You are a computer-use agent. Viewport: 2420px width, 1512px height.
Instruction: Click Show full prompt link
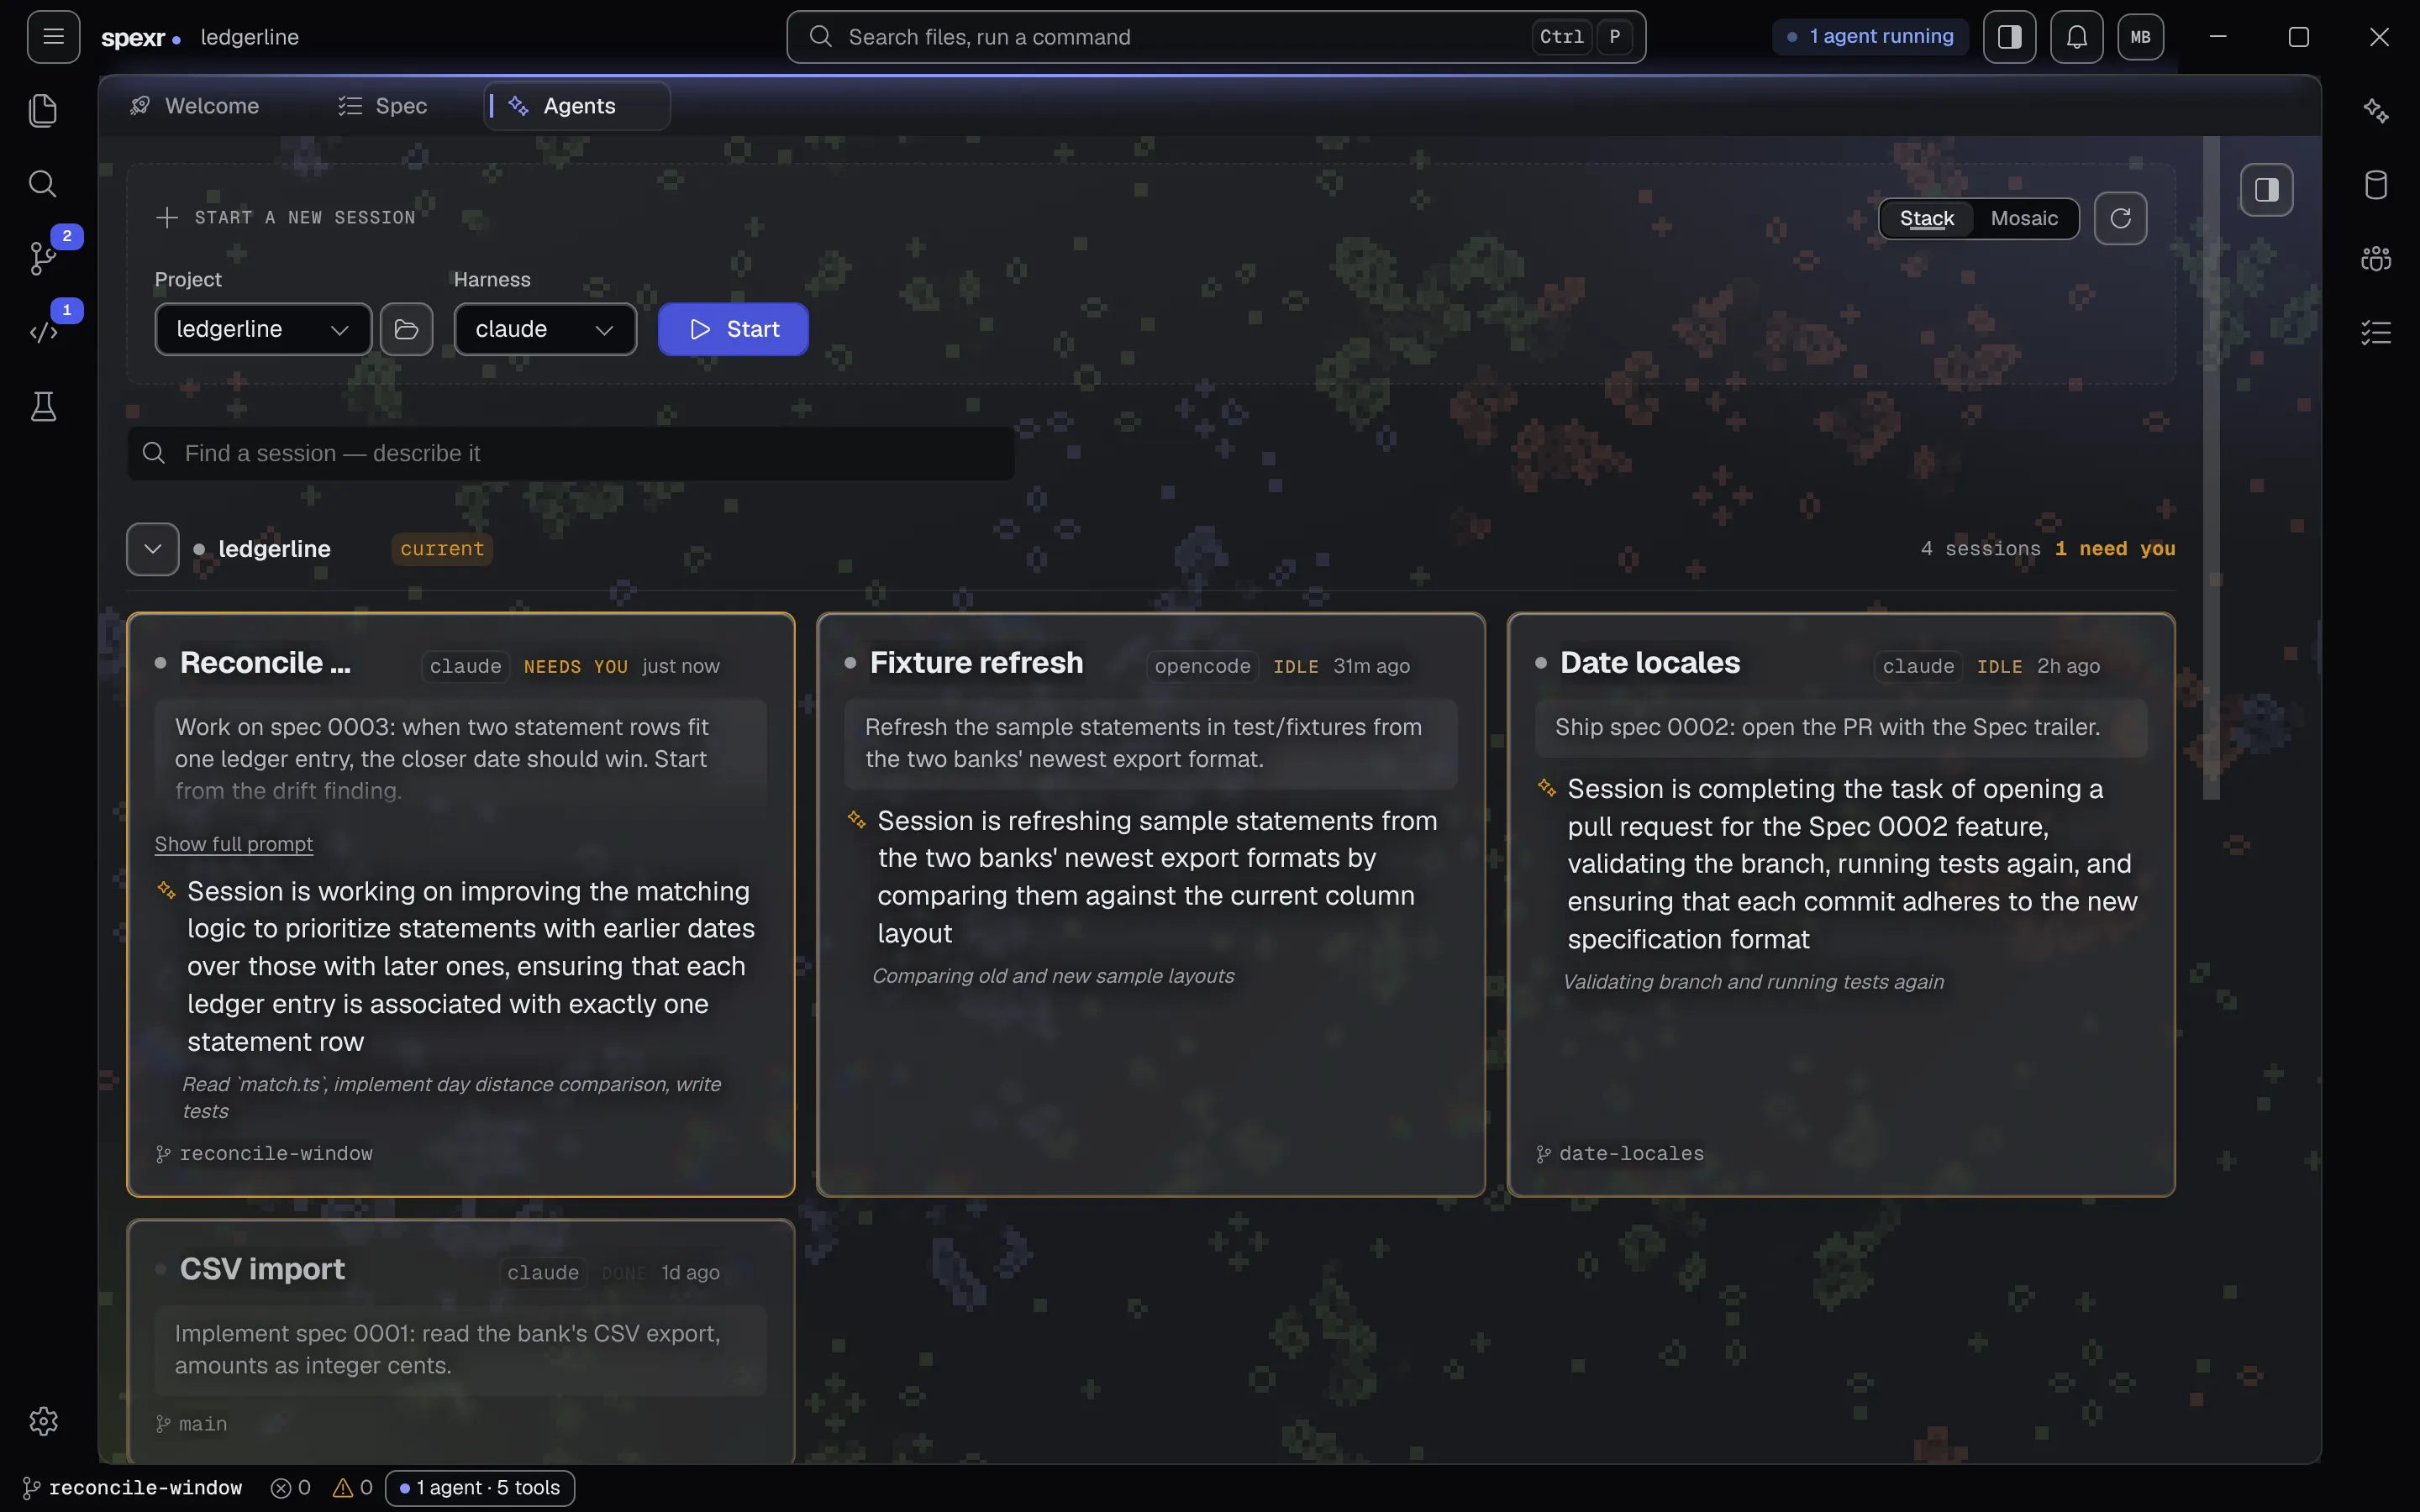(234, 844)
